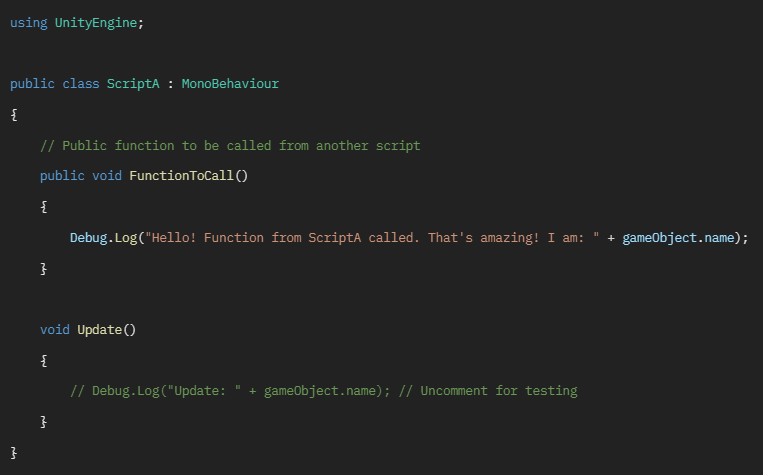Click the "using" keyword on the first line
This screenshot has width=763, height=475.
(x=28, y=23)
